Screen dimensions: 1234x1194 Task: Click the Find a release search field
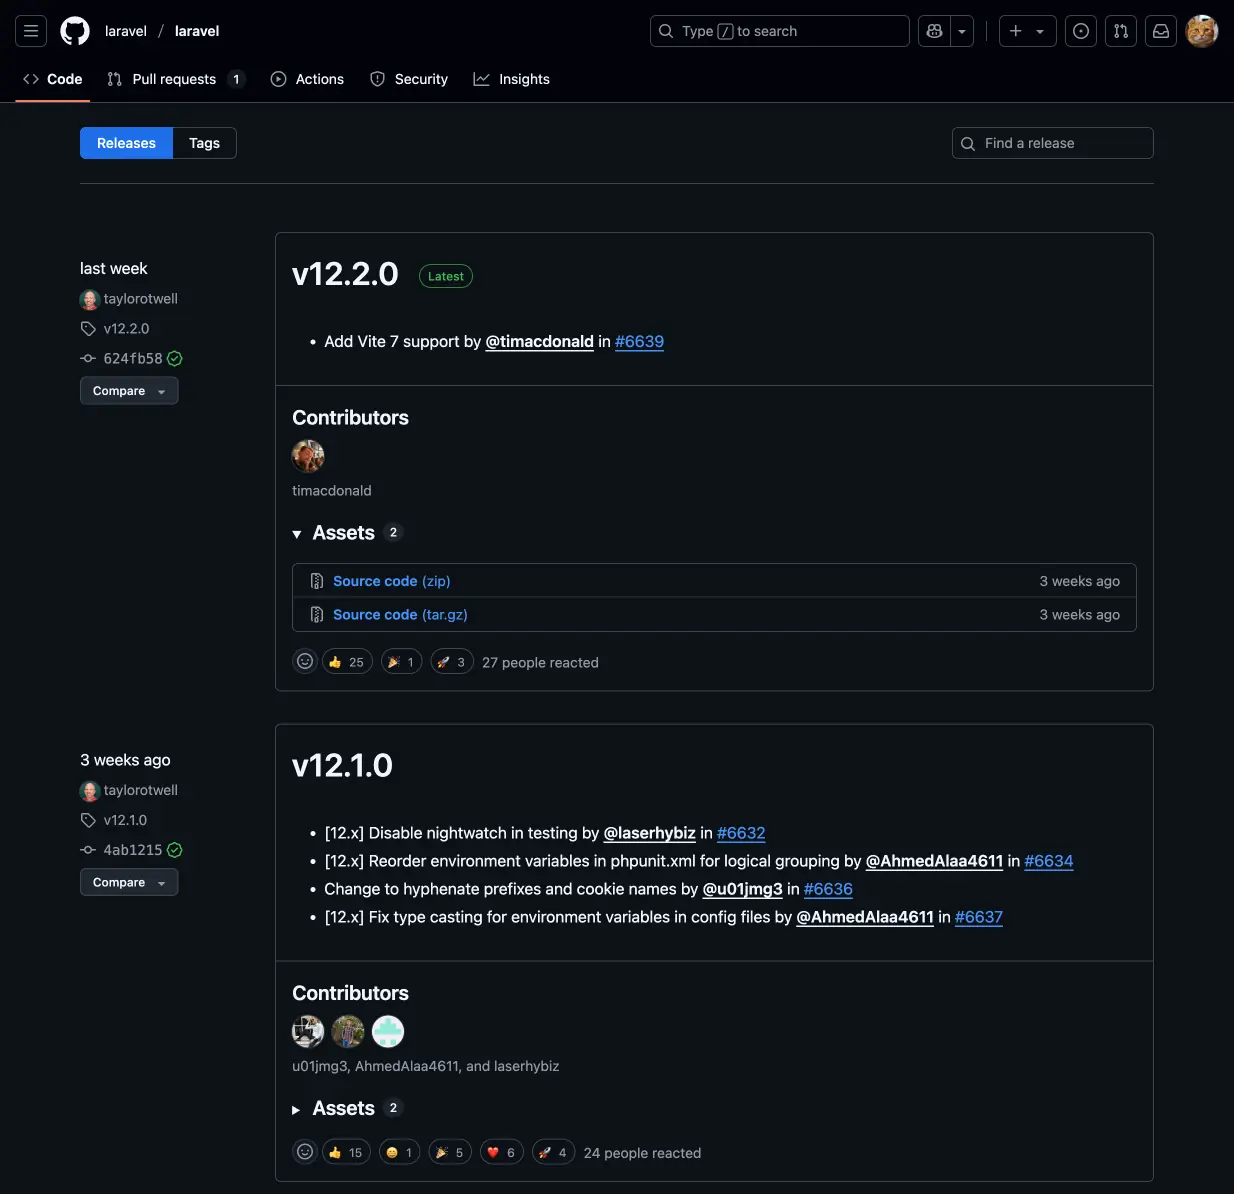1051,143
